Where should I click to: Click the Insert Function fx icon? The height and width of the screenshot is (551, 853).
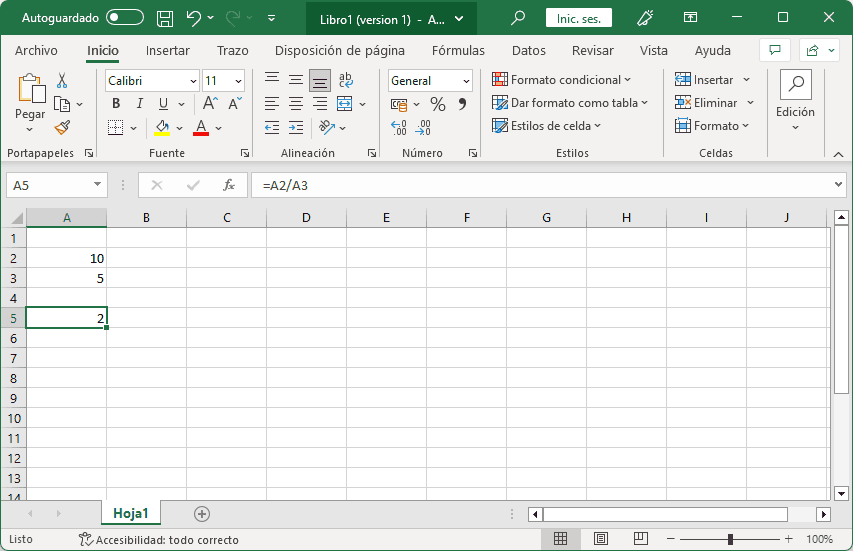pyautogui.click(x=229, y=185)
